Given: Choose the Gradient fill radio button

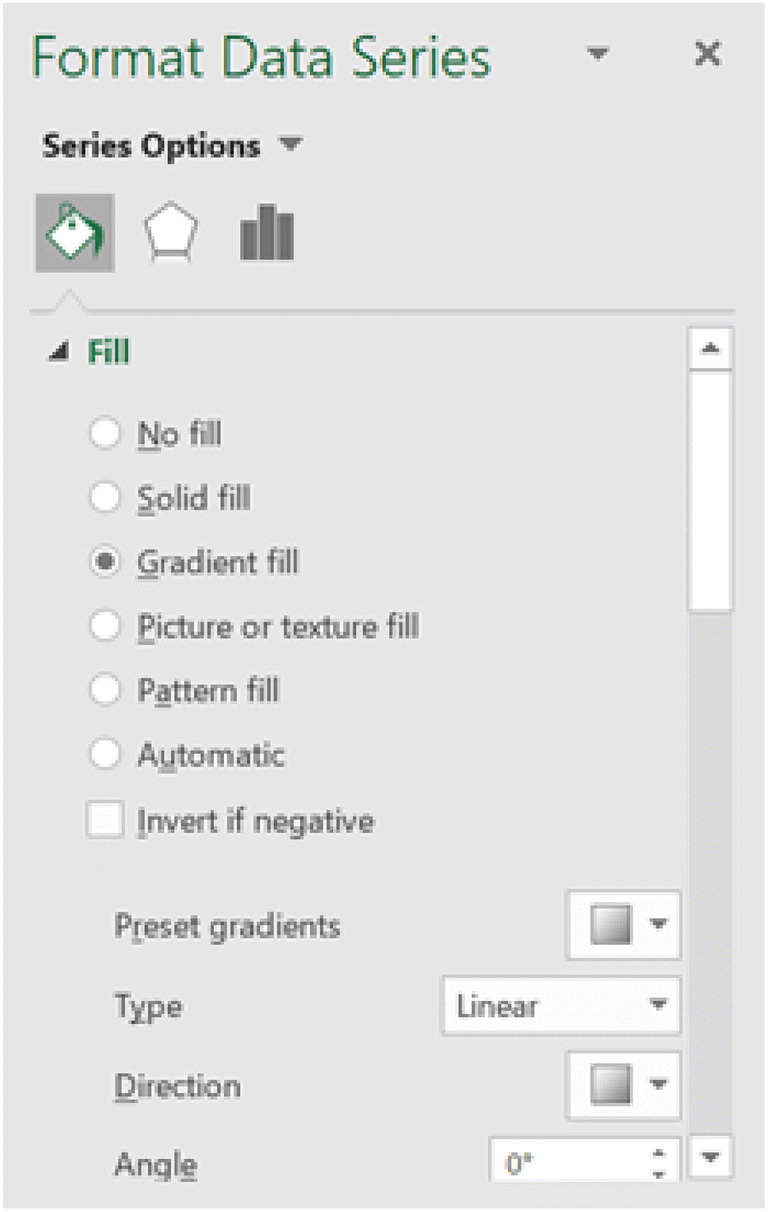Looking at the screenshot, I should tap(105, 562).
